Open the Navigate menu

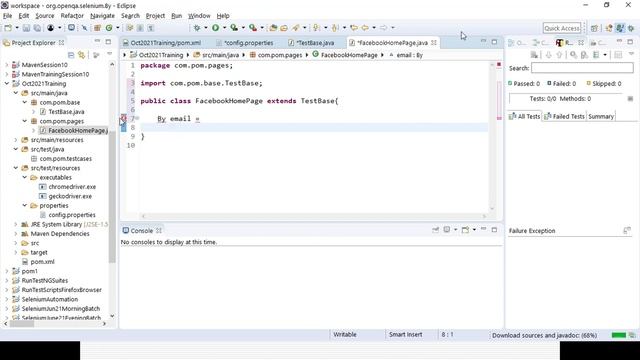[102, 16]
